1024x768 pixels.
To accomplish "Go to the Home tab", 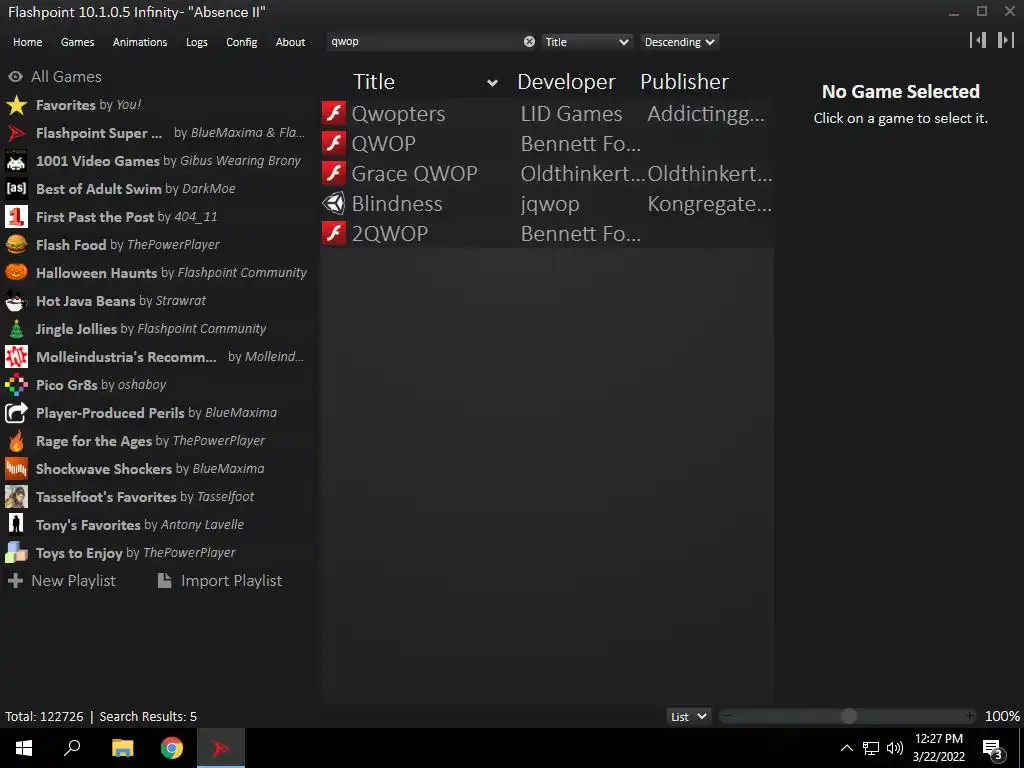I will (x=27, y=42).
